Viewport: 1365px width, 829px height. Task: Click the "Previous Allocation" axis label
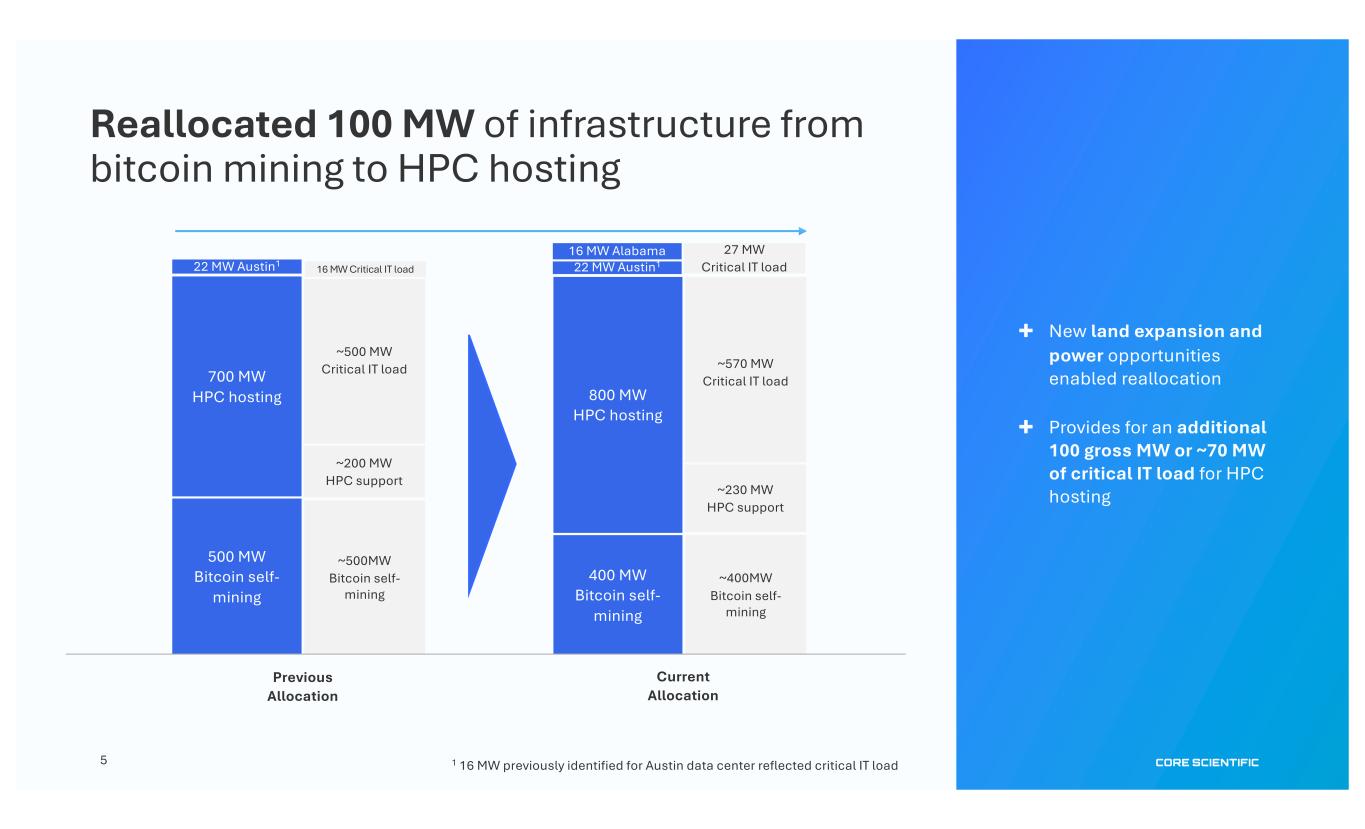[x=302, y=686]
